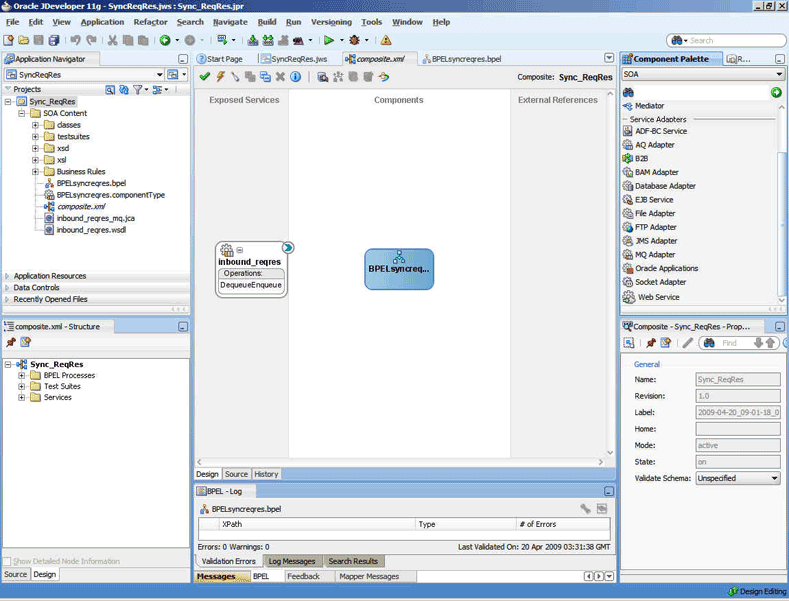Click the Cut scissors icon

[112, 40]
